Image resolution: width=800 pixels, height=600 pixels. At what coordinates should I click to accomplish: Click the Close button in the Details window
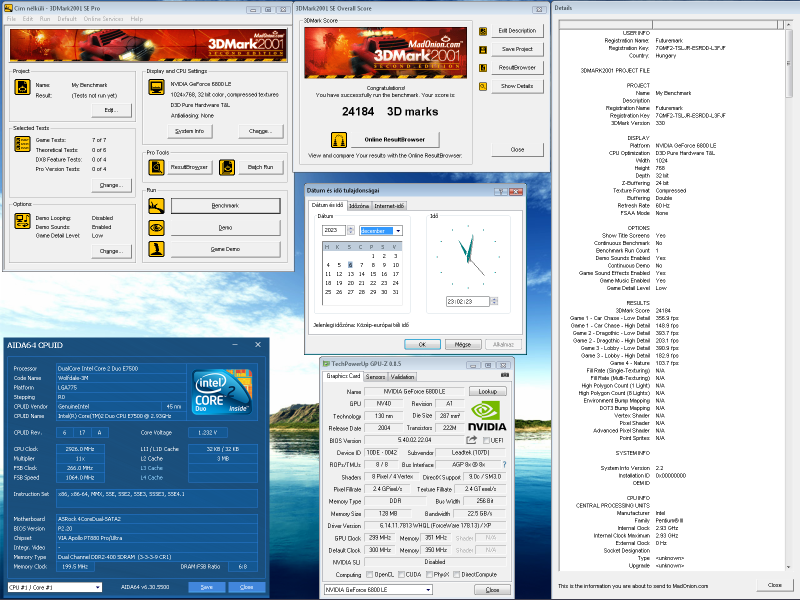(x=774, y=585)
